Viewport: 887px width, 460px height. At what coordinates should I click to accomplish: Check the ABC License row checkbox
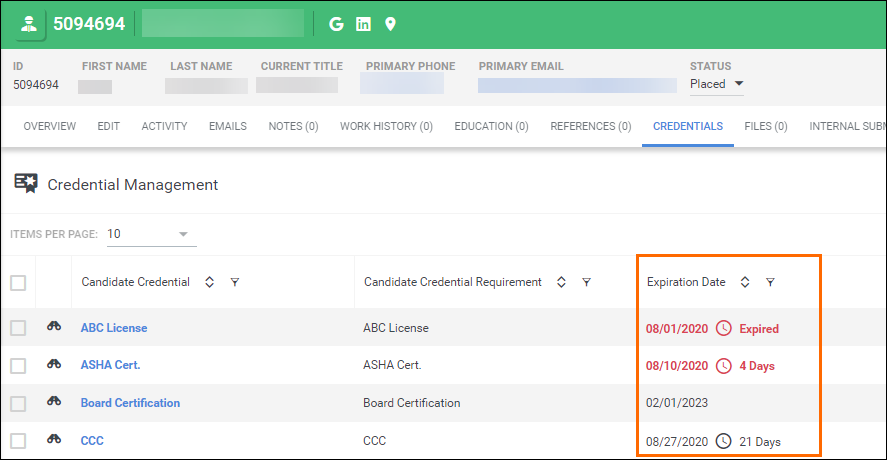pos(18,328)
